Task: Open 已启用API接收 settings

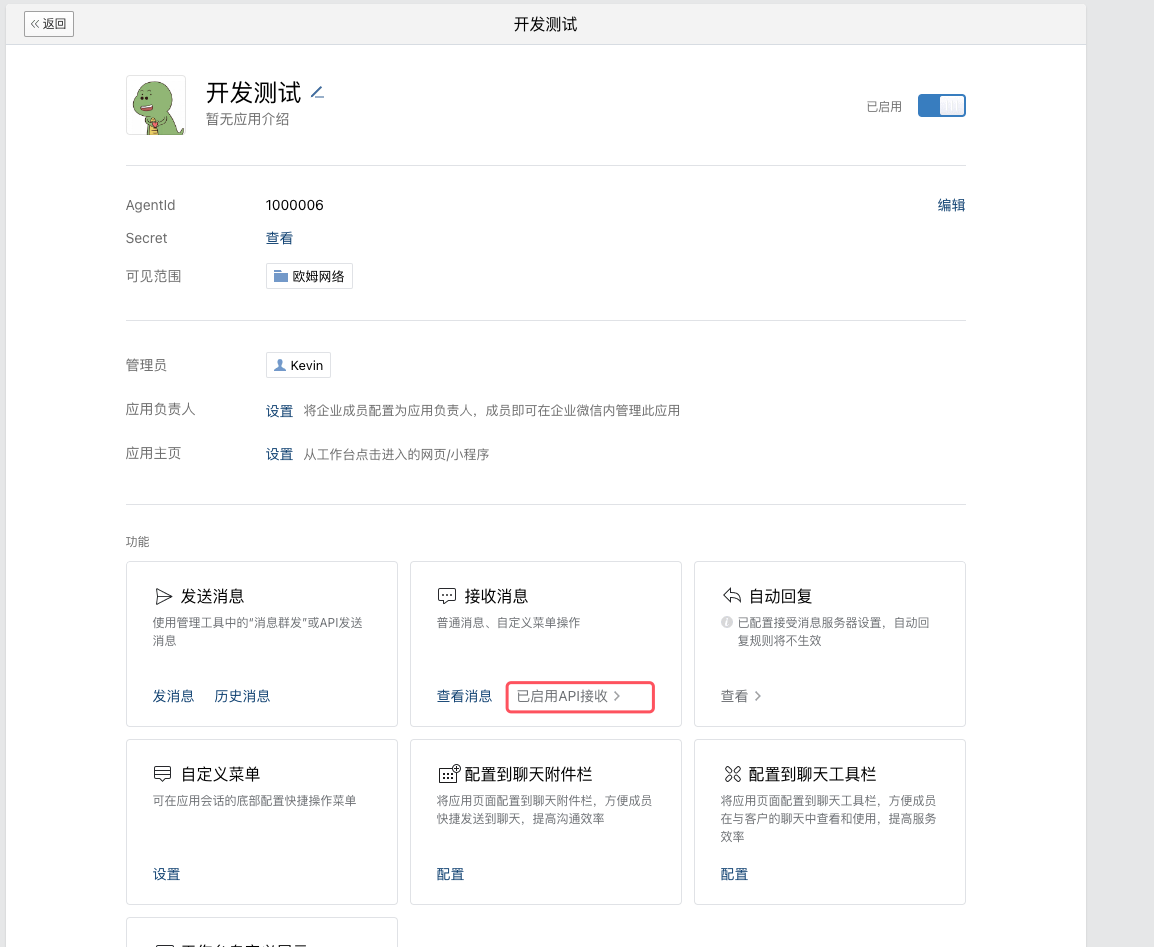Action: [580, 696]
